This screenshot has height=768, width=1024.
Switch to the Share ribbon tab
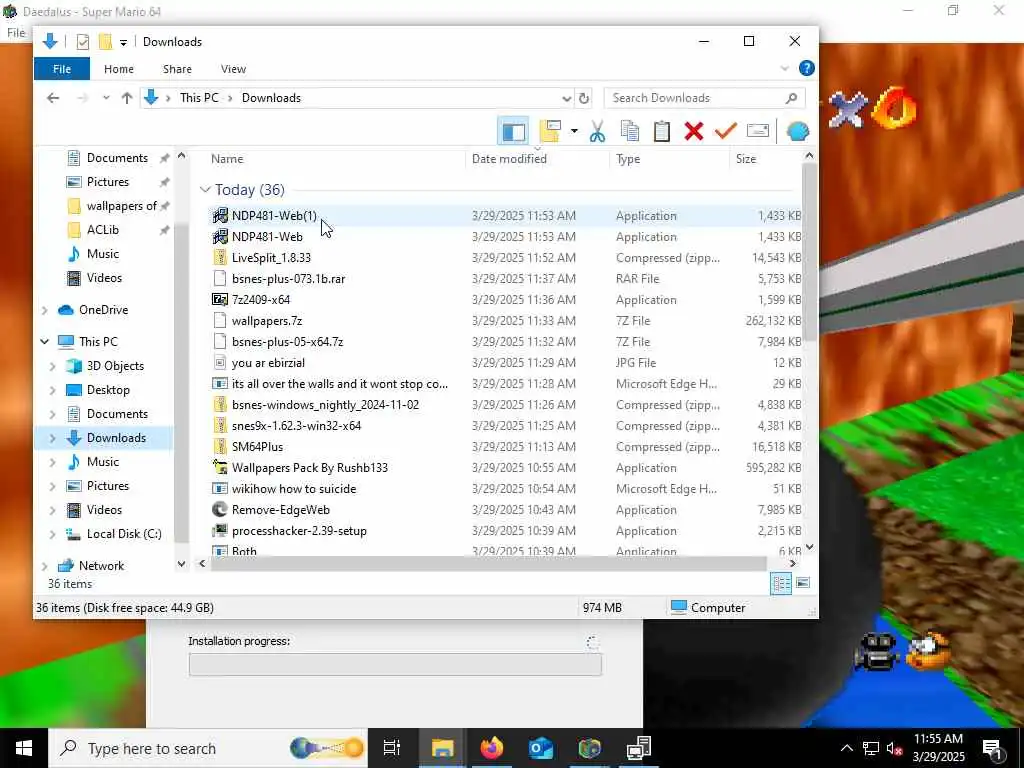[x=177, y=69]
